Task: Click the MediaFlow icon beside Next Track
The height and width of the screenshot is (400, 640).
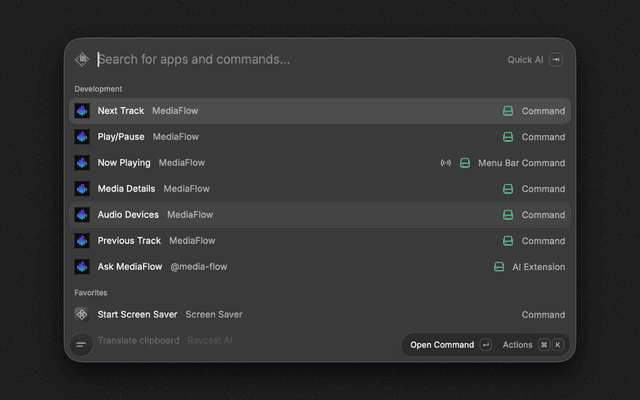Action: (82, 111)
